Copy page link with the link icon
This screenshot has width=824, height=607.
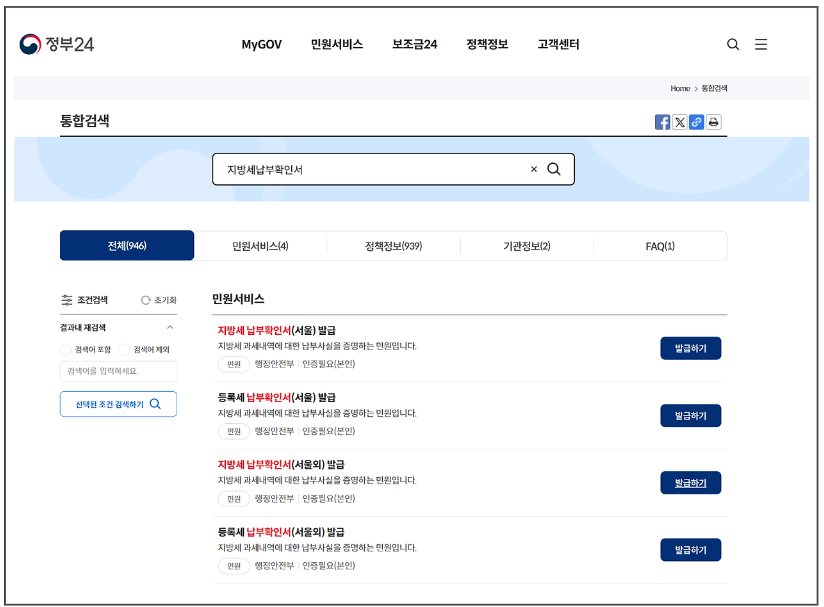tap(696, 122)
